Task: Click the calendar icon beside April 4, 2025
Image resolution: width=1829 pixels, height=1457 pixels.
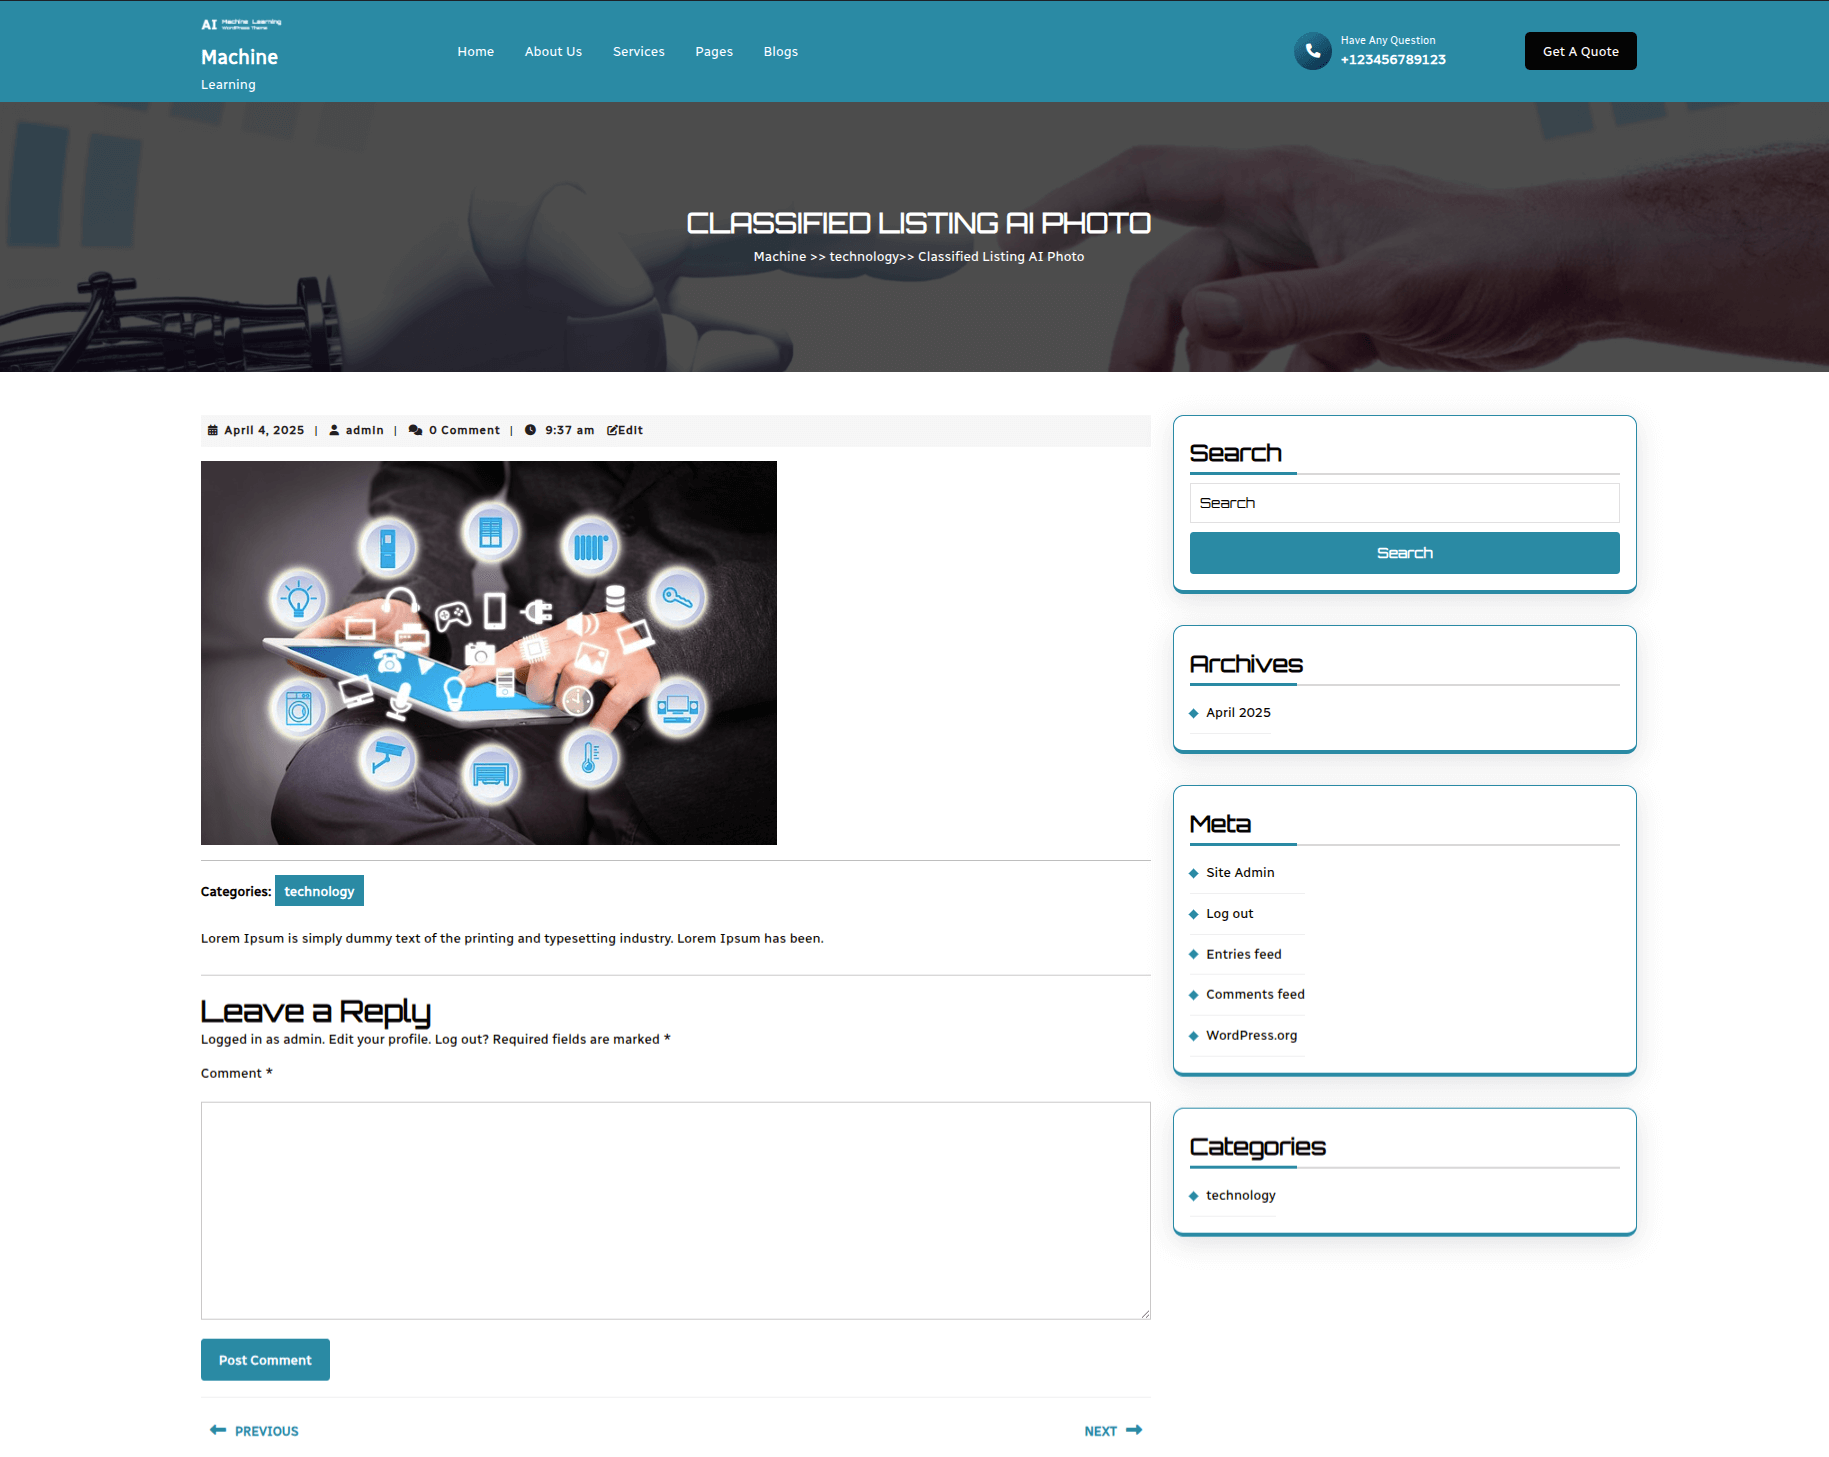Action: [x=212, y=430]
